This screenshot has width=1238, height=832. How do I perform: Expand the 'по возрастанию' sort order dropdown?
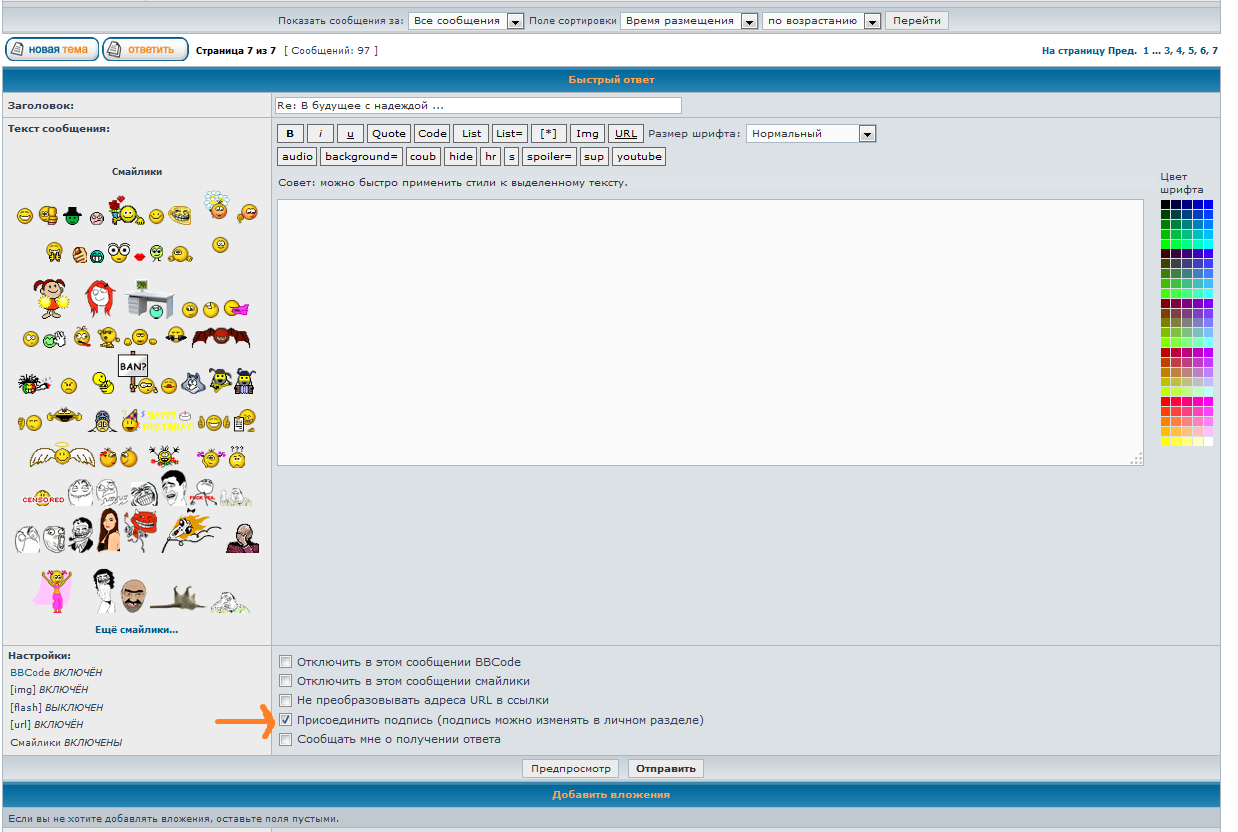[871, 21]
